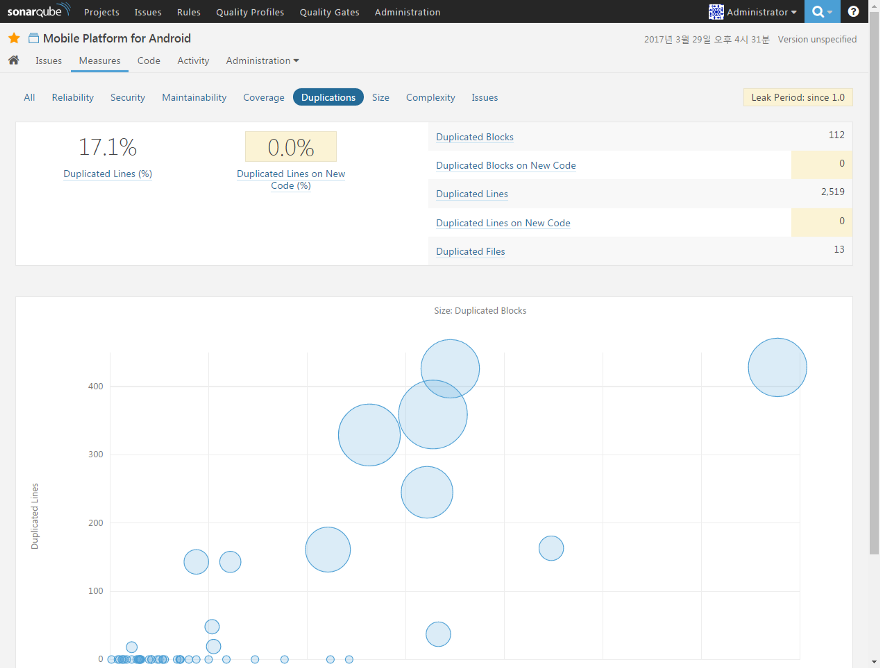Screen dimensions: 880x668
Task: Open the Duplicated Lines measure link
Action: click(472, 194)
